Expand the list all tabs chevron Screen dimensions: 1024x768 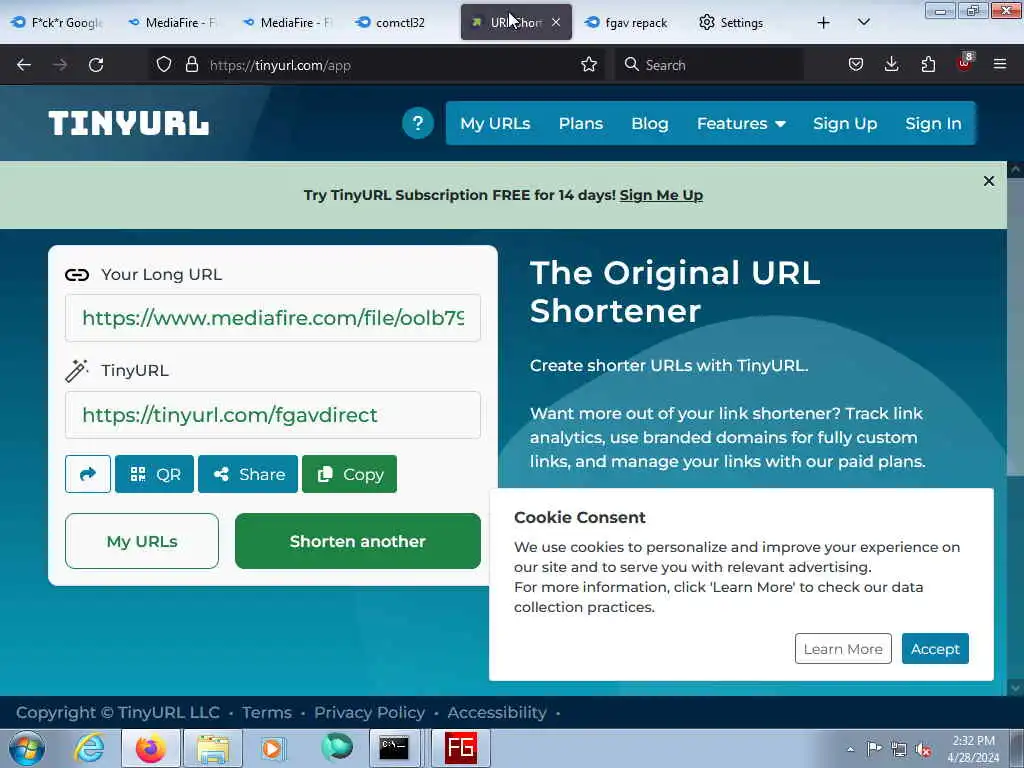(863, 23)
